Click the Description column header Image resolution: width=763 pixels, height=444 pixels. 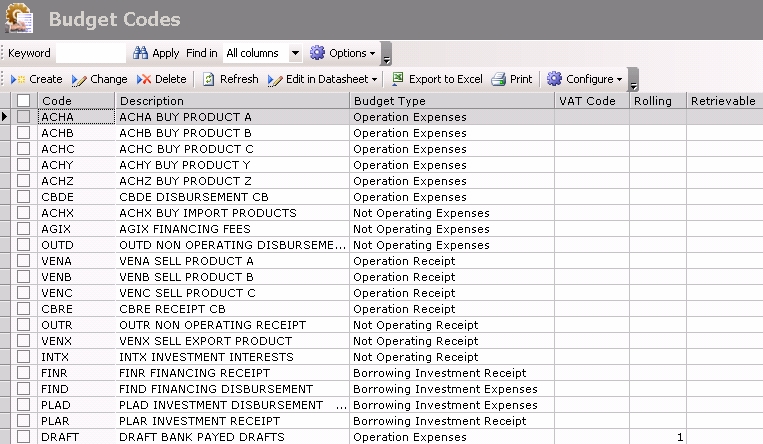point(232,101)
